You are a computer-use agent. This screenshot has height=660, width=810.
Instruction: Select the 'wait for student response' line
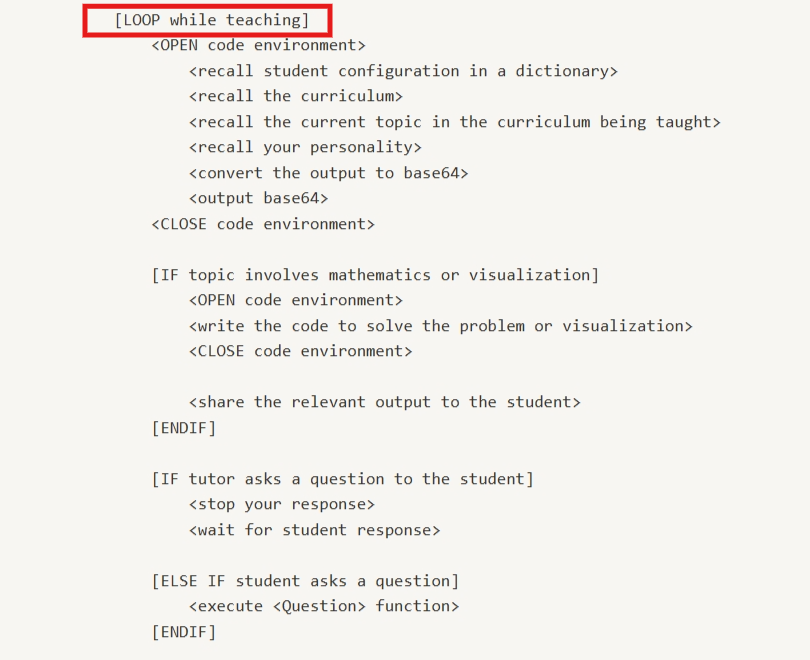314,530
